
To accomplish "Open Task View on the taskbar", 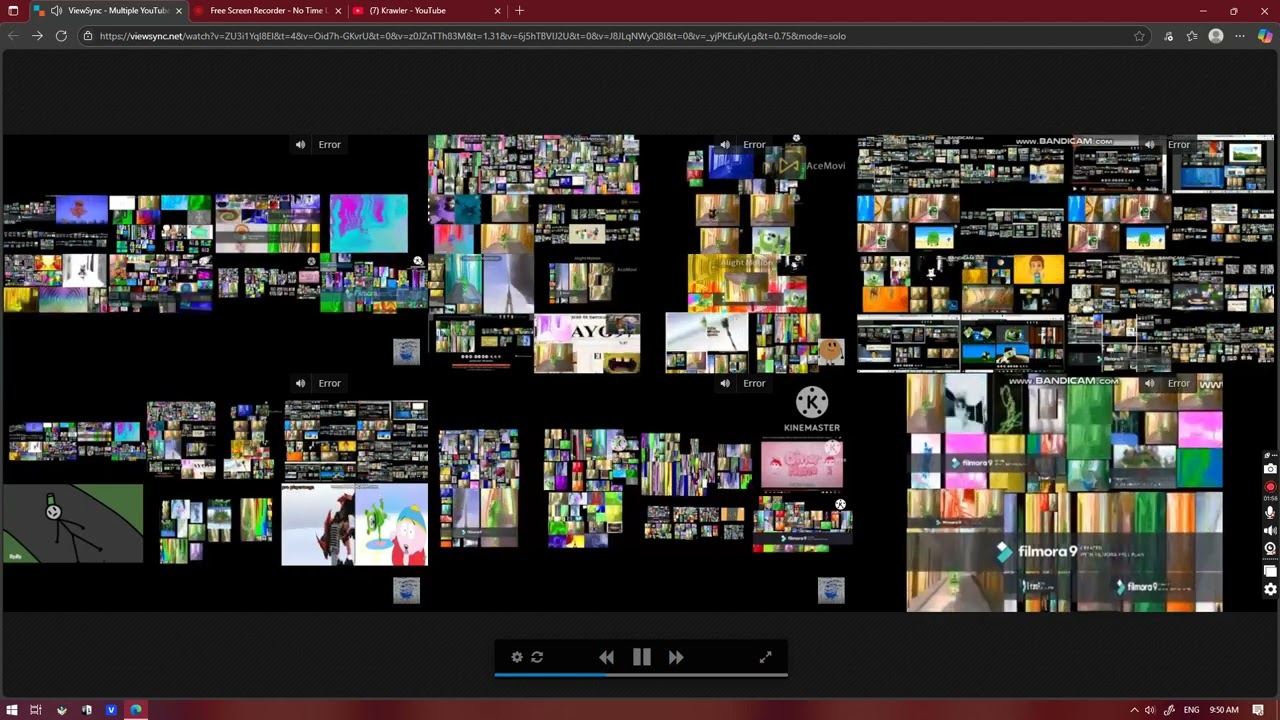I will tap(36, 710).
